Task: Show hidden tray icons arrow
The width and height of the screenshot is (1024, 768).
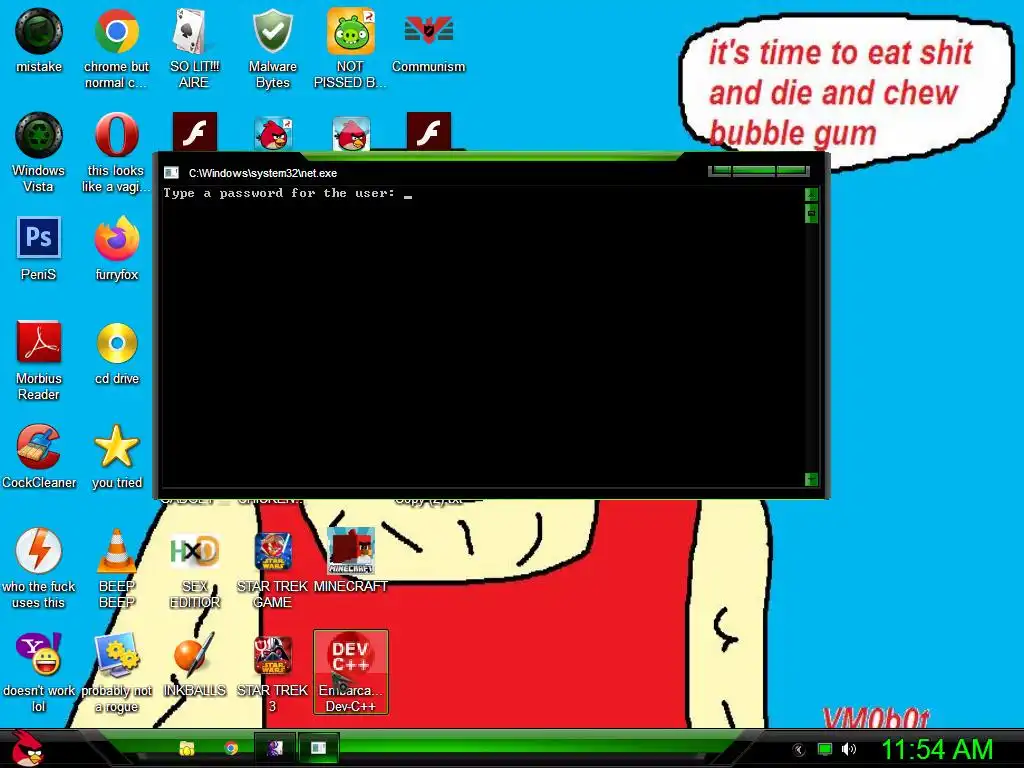Action: pyautogui.click(x=798, y=750)
